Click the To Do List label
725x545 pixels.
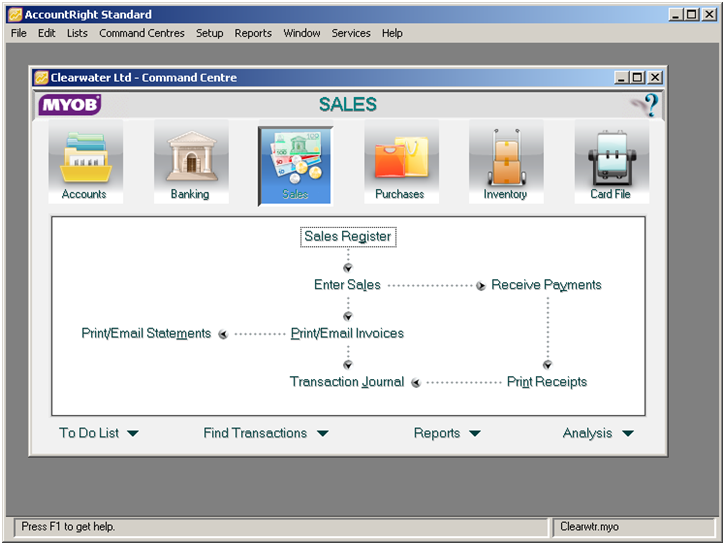point(89,433)
